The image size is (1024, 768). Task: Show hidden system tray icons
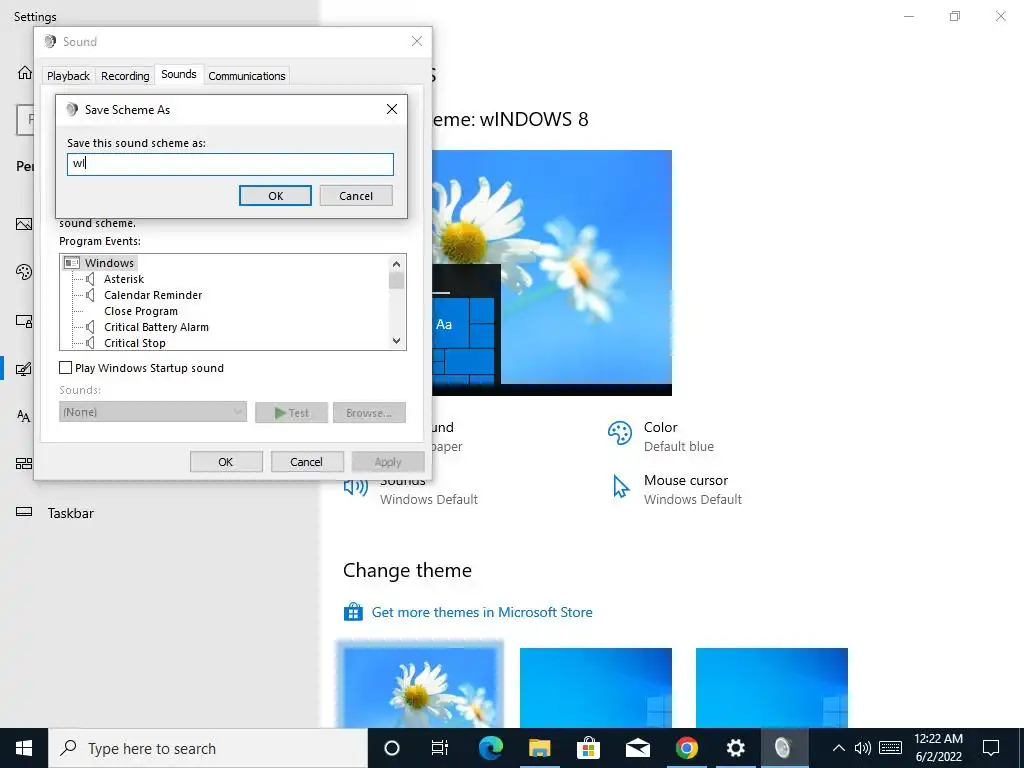pos(839,748)
